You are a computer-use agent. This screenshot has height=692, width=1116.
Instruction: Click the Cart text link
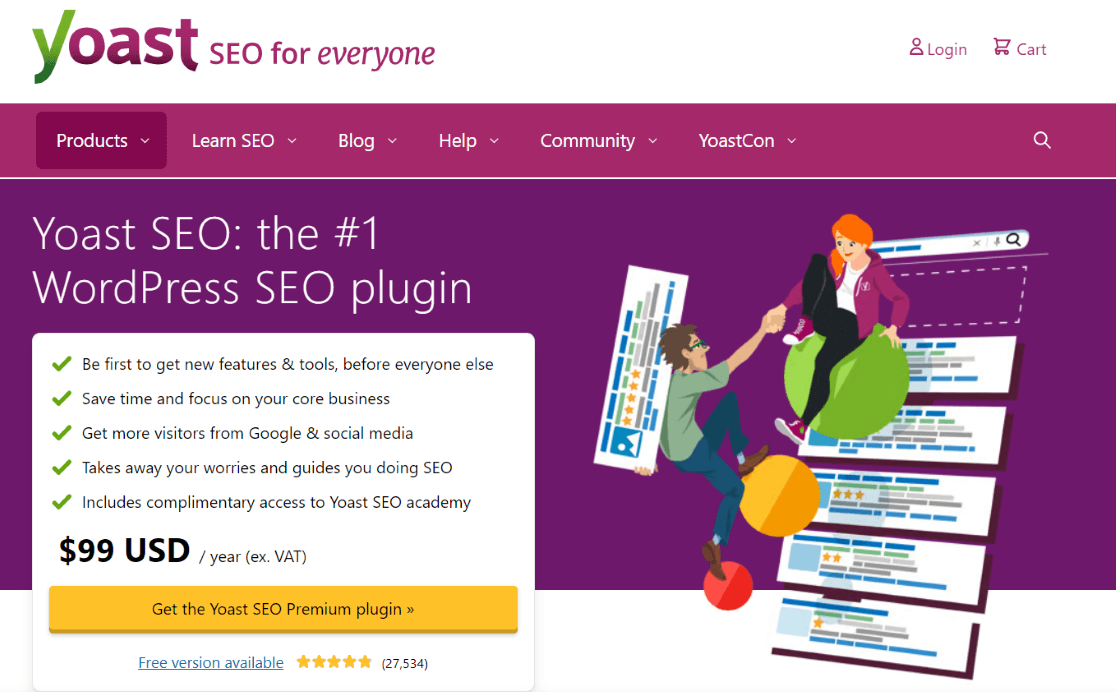point(1031,48)
